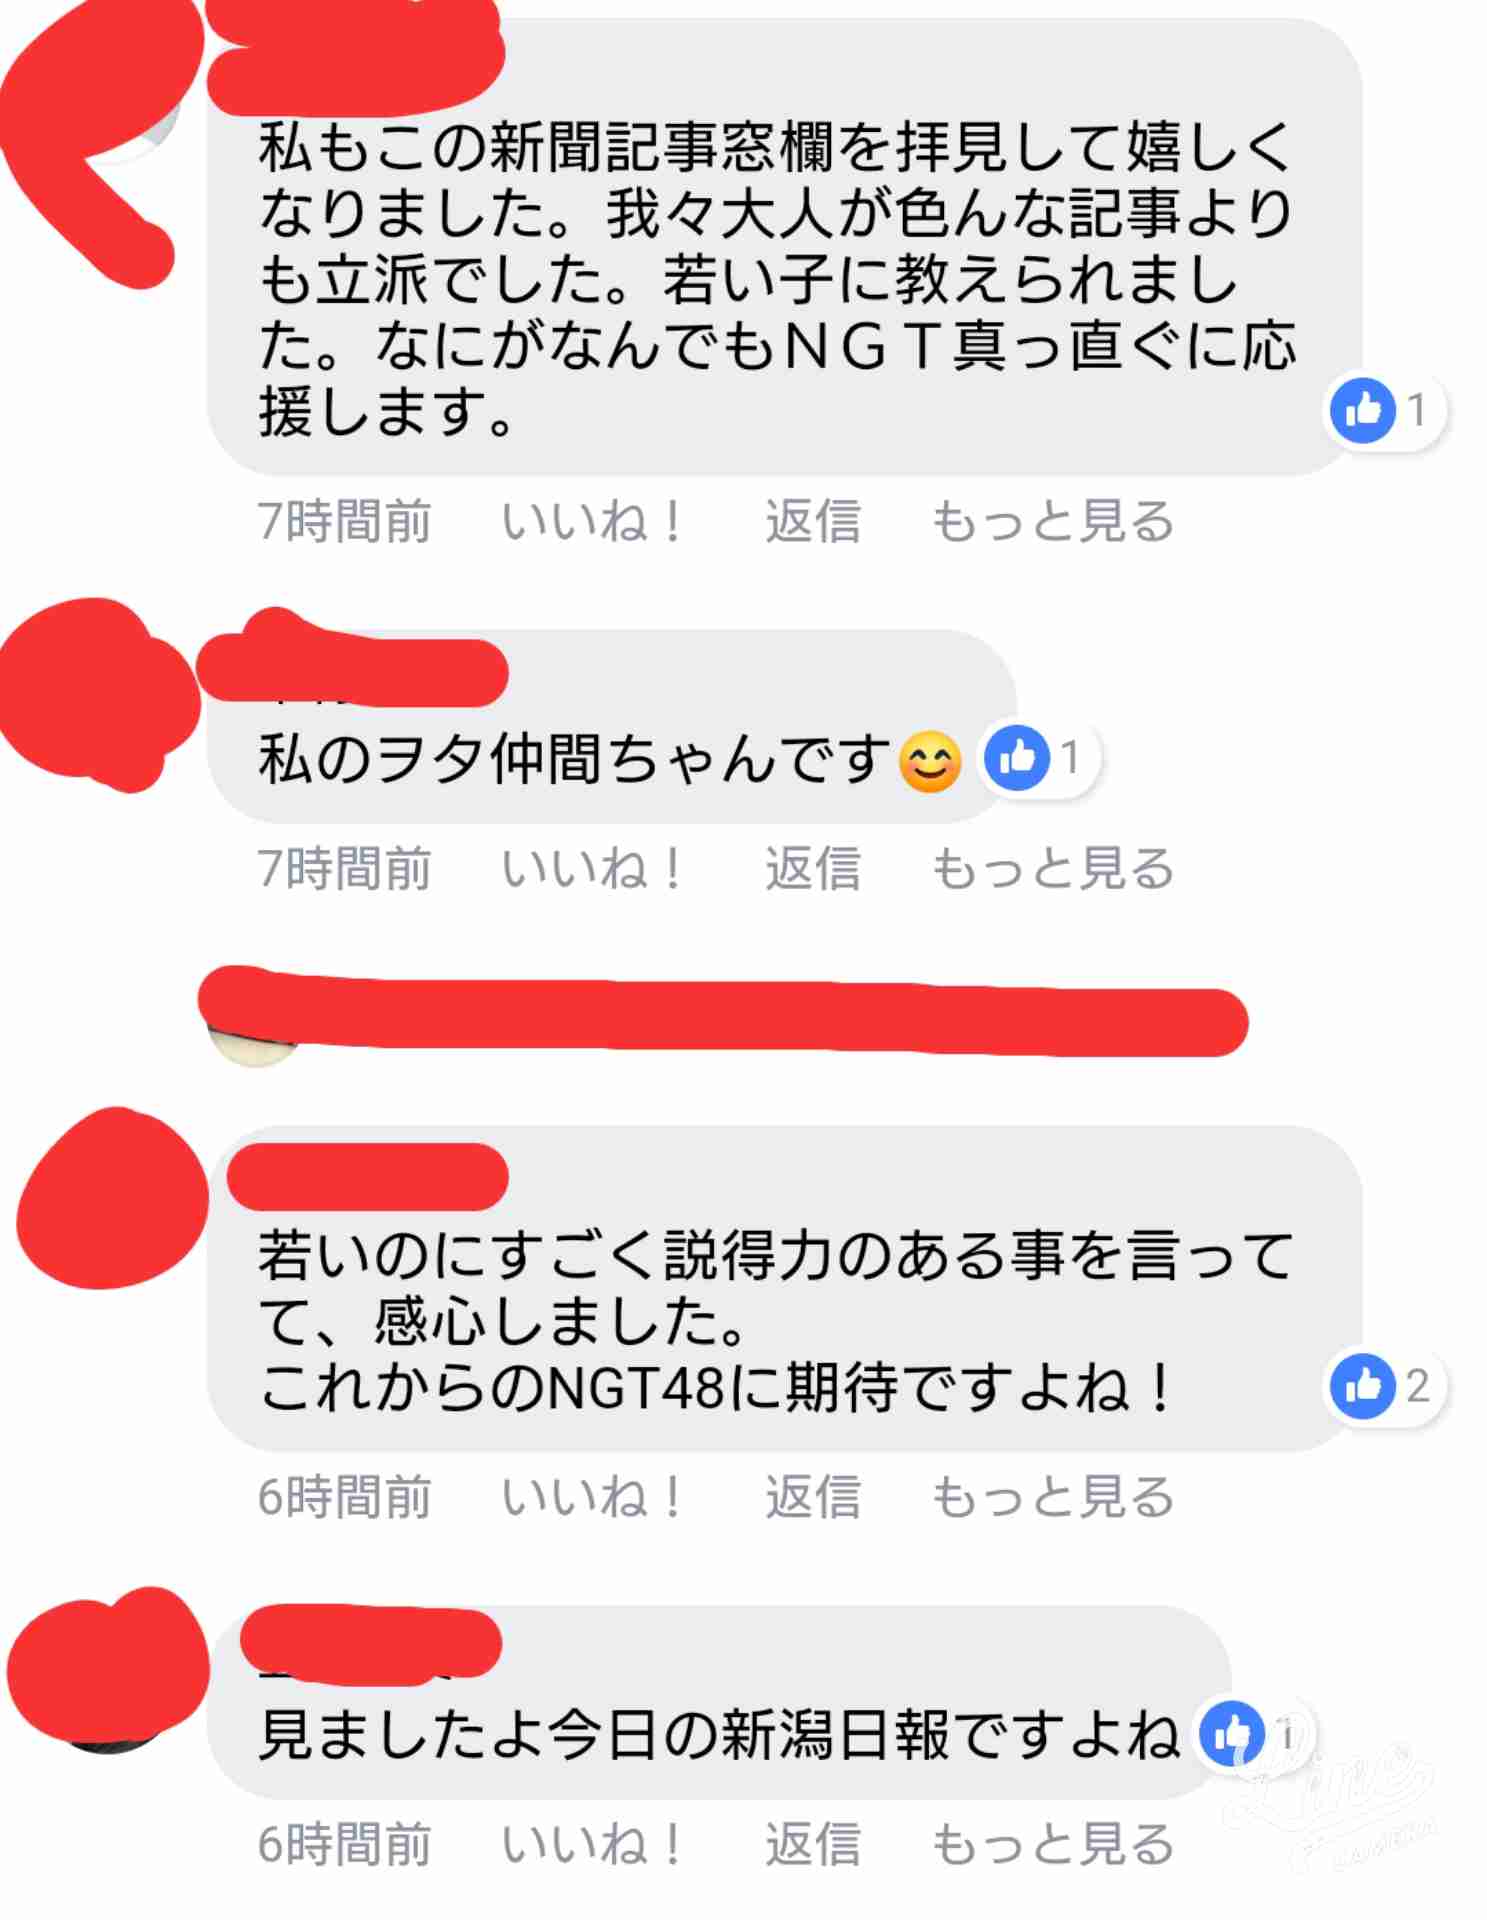Click the thumbs-up icon beside the ヲタ仲間 comment
1487x1920 pixels.
1016,758
